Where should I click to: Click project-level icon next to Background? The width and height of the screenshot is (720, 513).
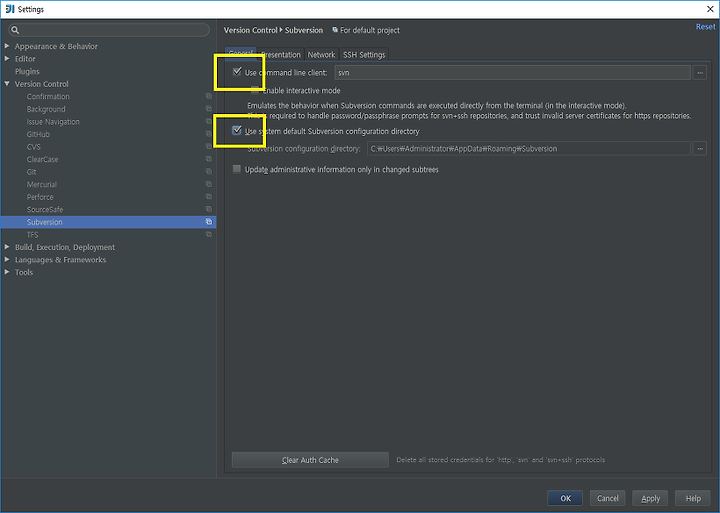click(x=209, y=109)
